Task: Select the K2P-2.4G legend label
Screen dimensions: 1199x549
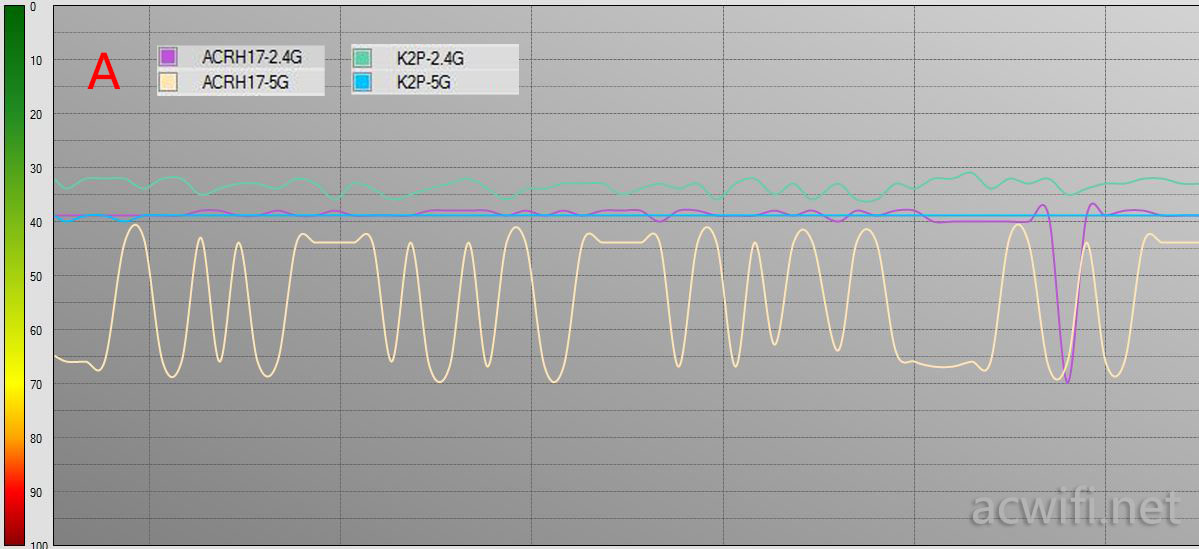Action: pyautogui.click(x=430, y=57)
